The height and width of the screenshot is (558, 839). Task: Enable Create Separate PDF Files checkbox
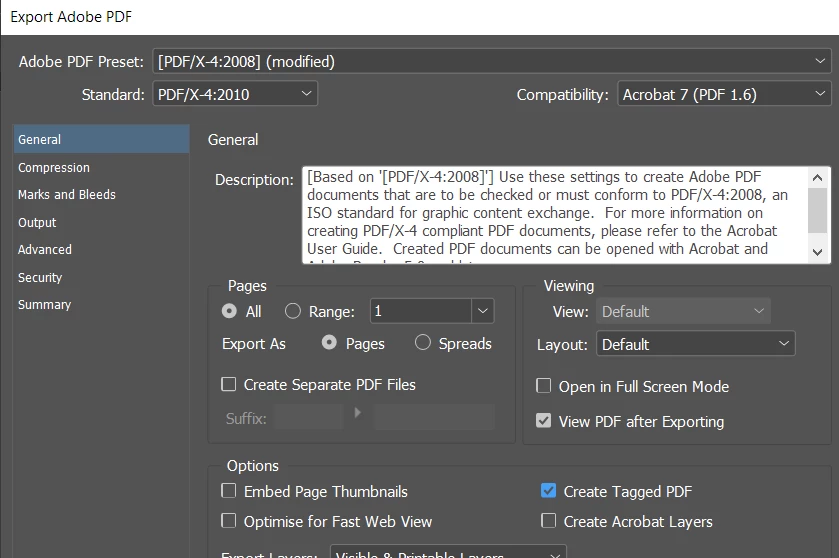click(x=228, y=384)
